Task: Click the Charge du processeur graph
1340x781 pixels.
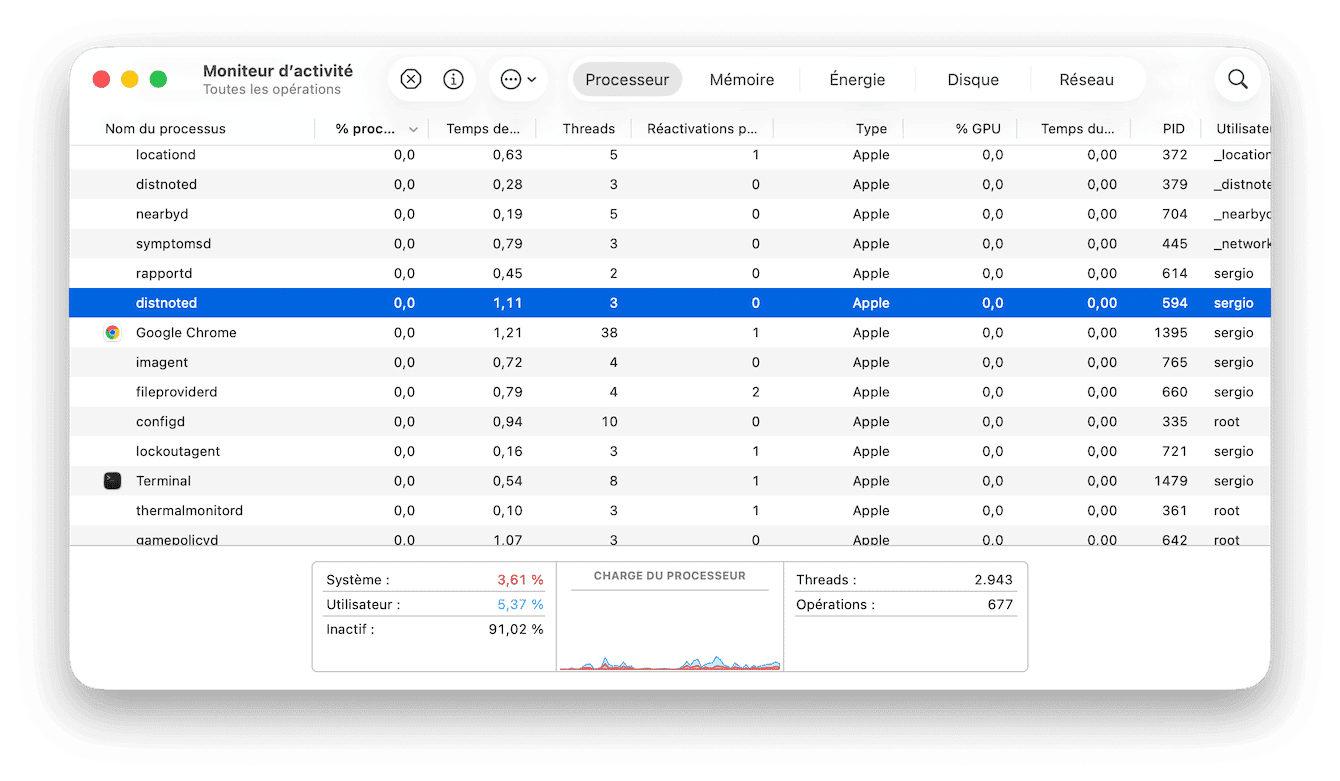Action: pyautogui.click(x=669, y=630)
